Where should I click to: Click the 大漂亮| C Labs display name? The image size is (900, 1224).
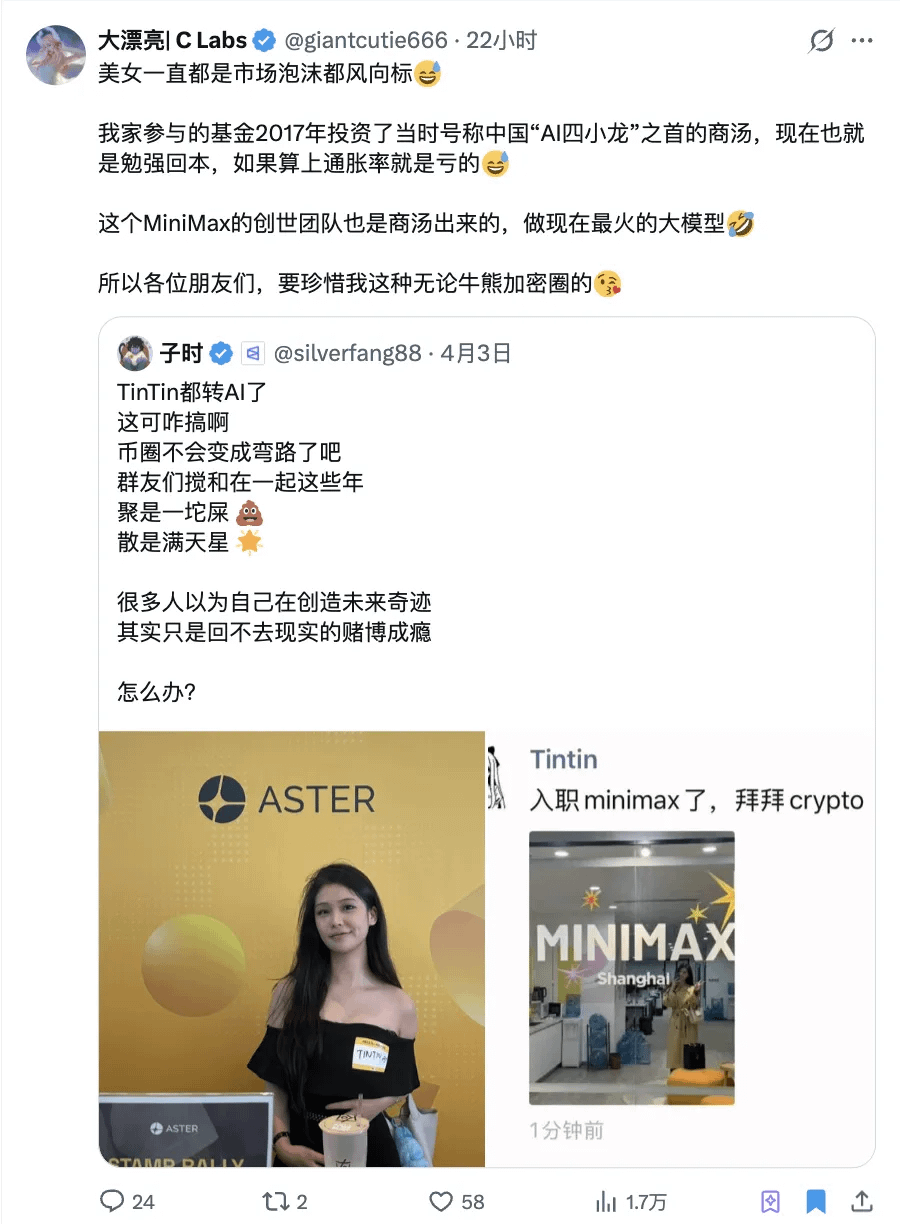172,40
